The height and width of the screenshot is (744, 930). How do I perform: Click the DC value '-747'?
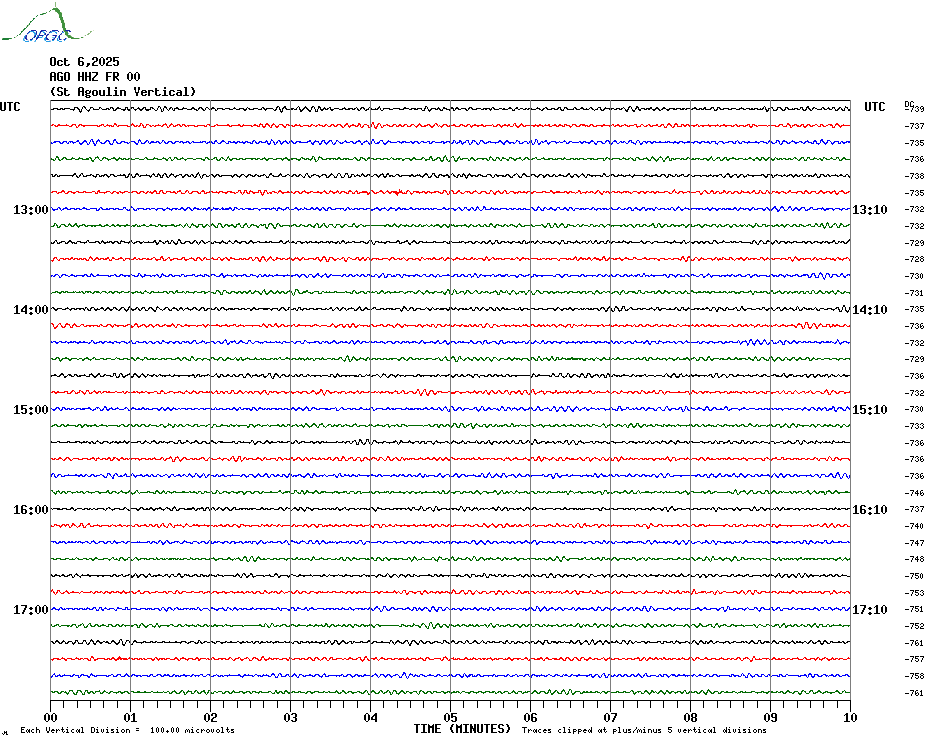coord(915,543)
